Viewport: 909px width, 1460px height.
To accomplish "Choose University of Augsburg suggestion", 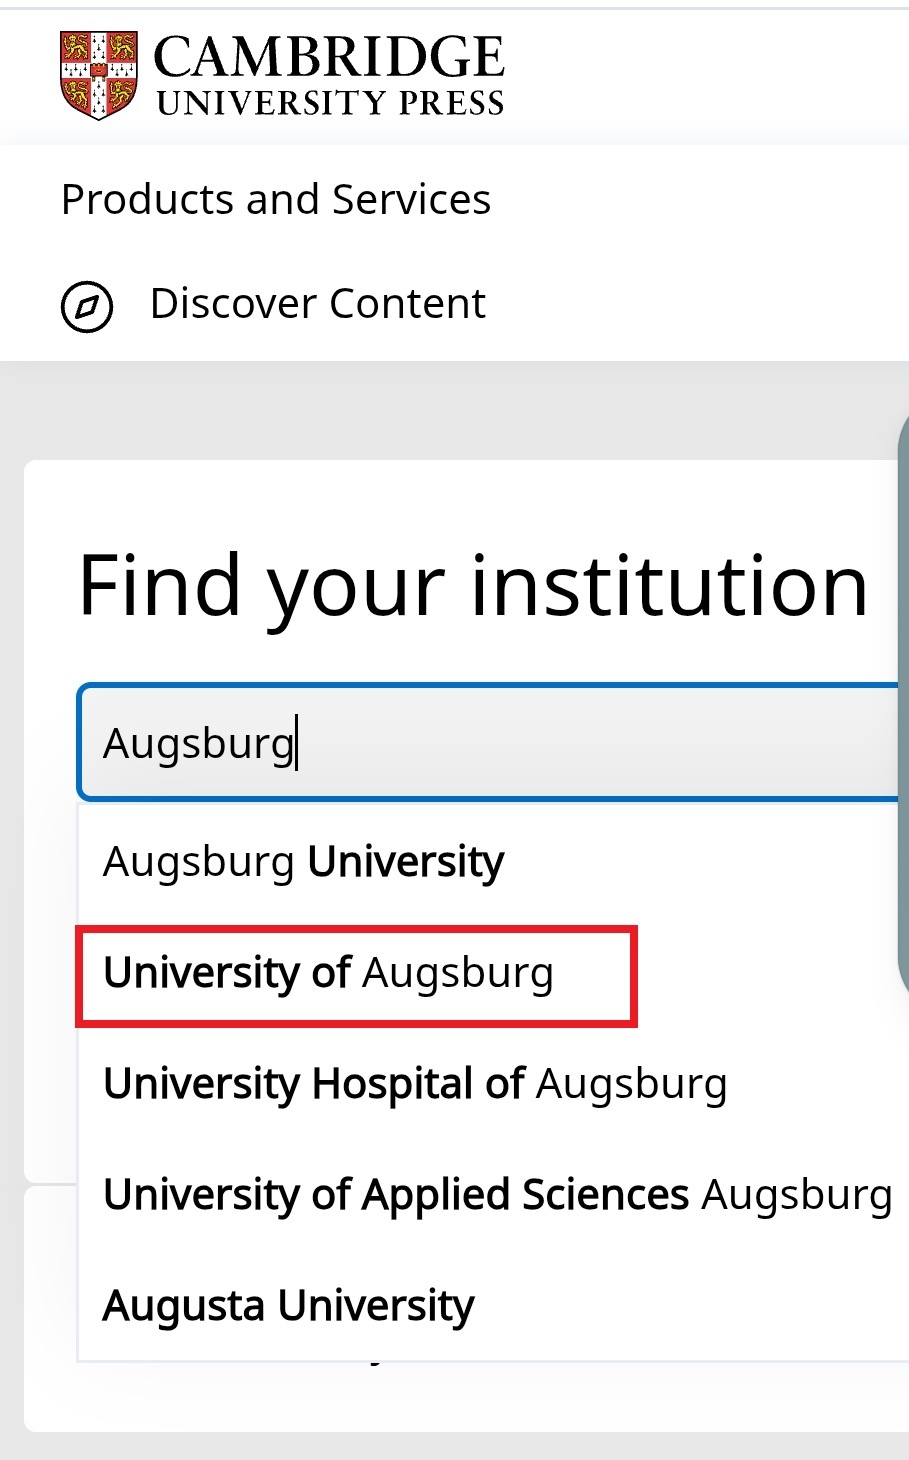I will click(328, 973).
